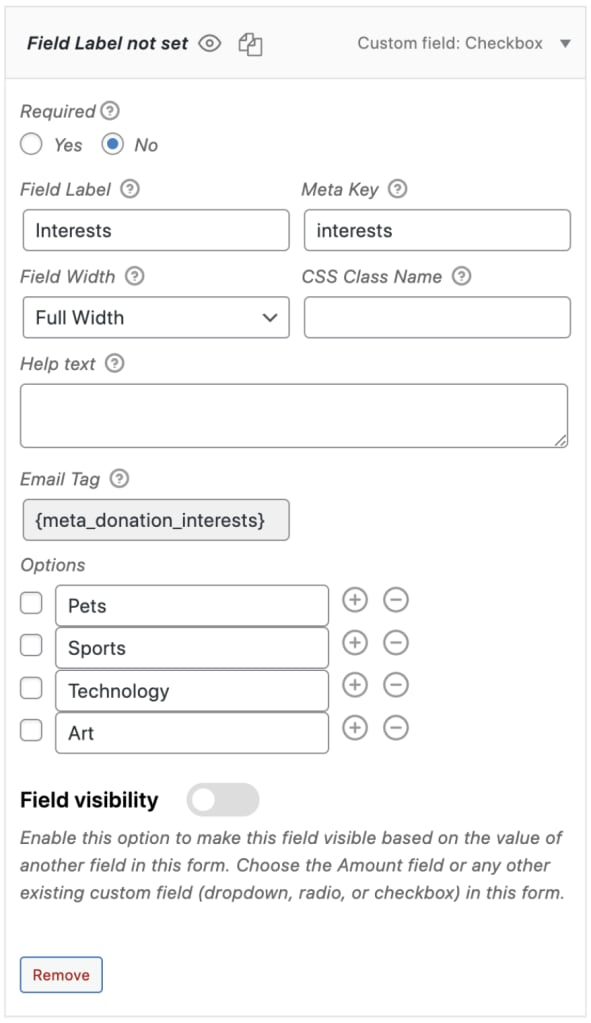Click the Meta Key input containing interests
591x1023 pixels.
(x=437, y=230)
